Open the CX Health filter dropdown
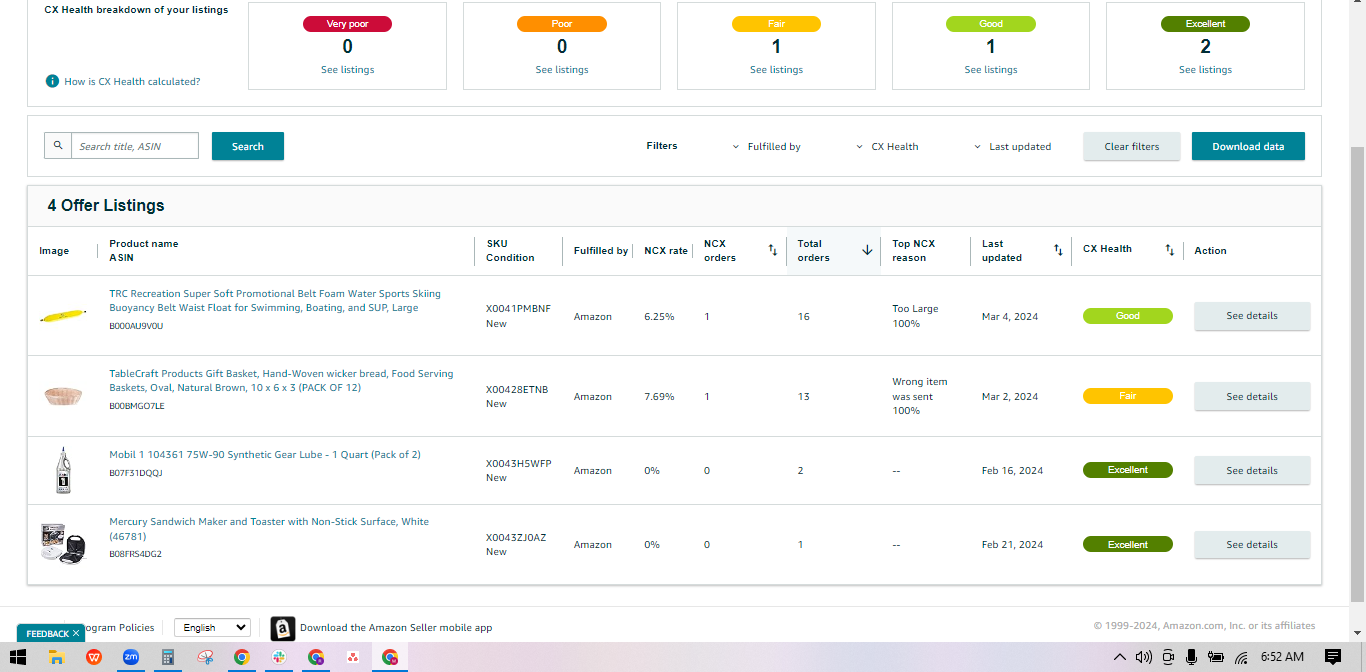Image resolution: width=1366 pixels, height=672 pixels. [x=887, y=146]
